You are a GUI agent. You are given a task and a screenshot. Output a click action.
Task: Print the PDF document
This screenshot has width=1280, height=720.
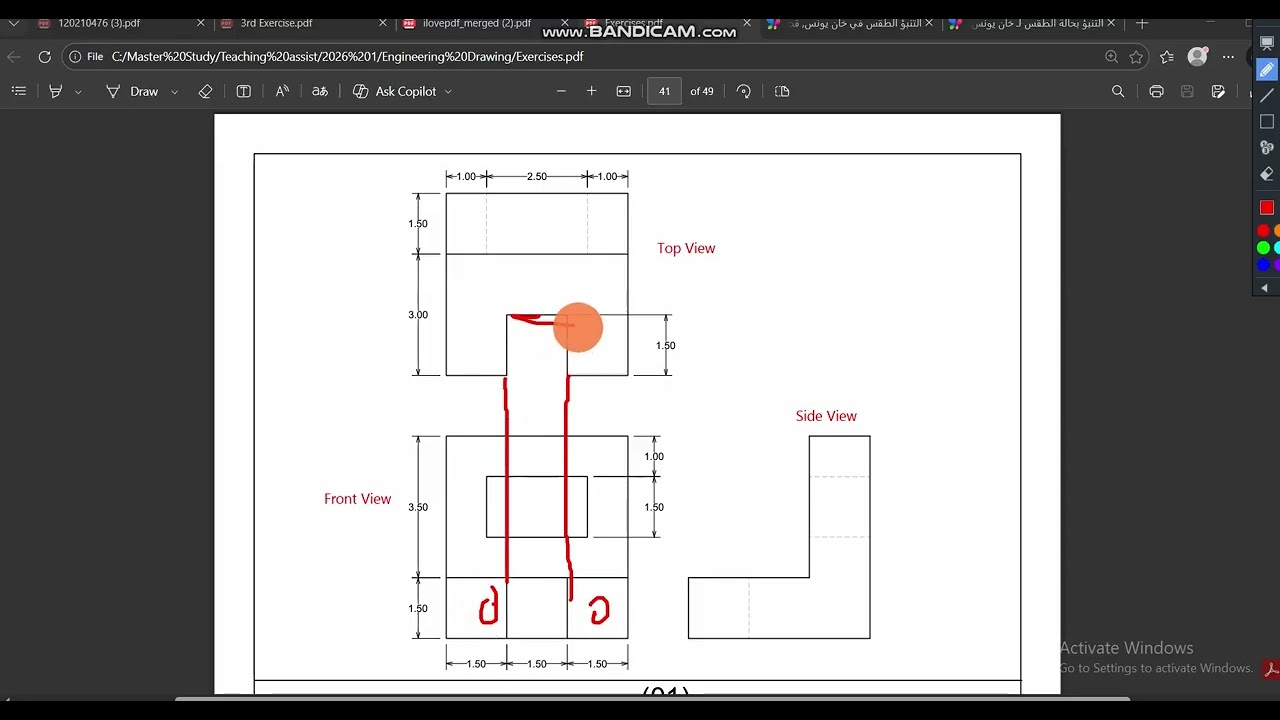(x=1156, y=91)
